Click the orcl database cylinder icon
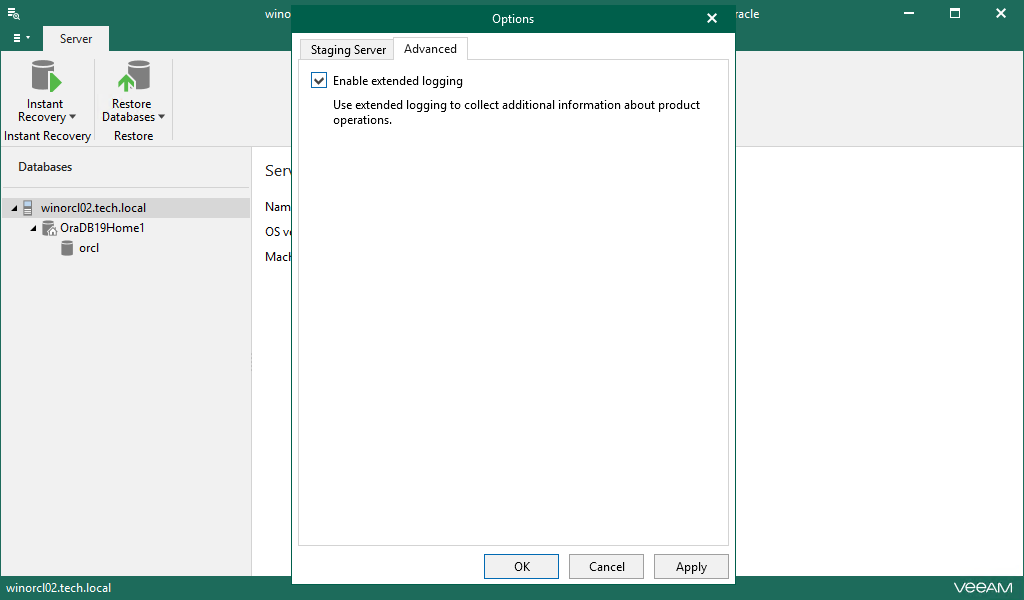The width and height of the screenshot is (1024, 600). (67, 248)
